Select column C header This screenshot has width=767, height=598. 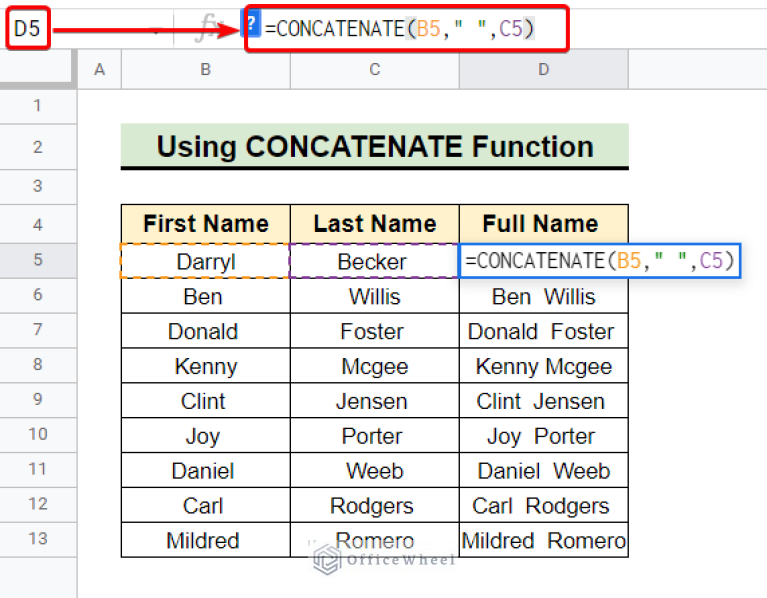click(375, 69)
